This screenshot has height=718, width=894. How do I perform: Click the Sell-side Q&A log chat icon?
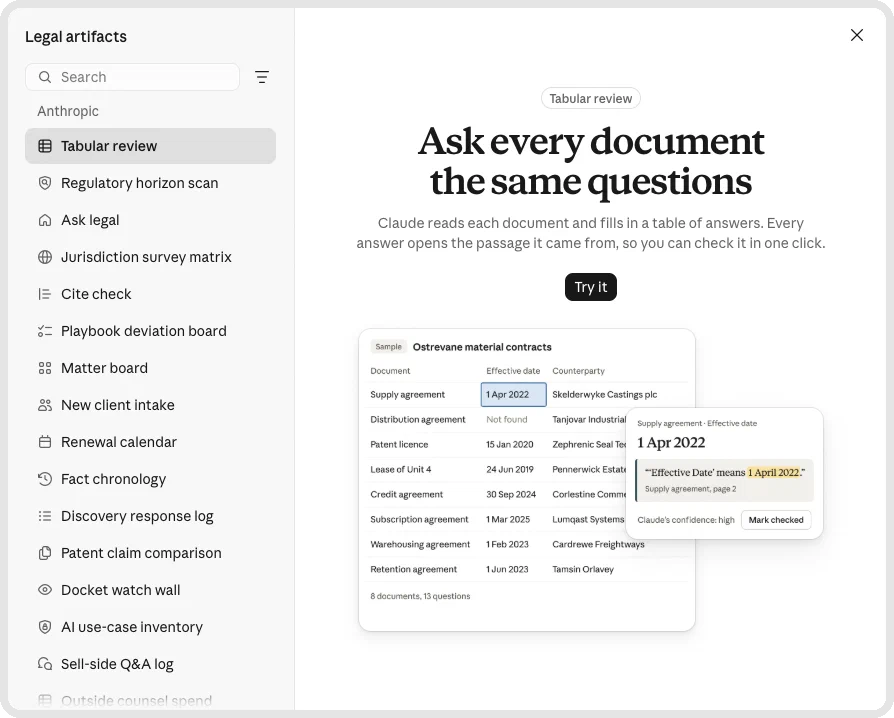click(44, 664)
